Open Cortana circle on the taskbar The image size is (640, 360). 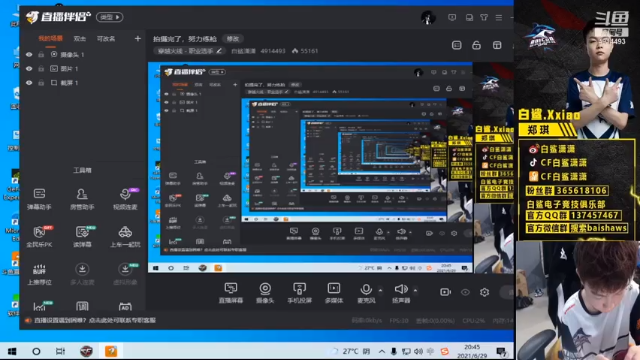tap(36, 351)
